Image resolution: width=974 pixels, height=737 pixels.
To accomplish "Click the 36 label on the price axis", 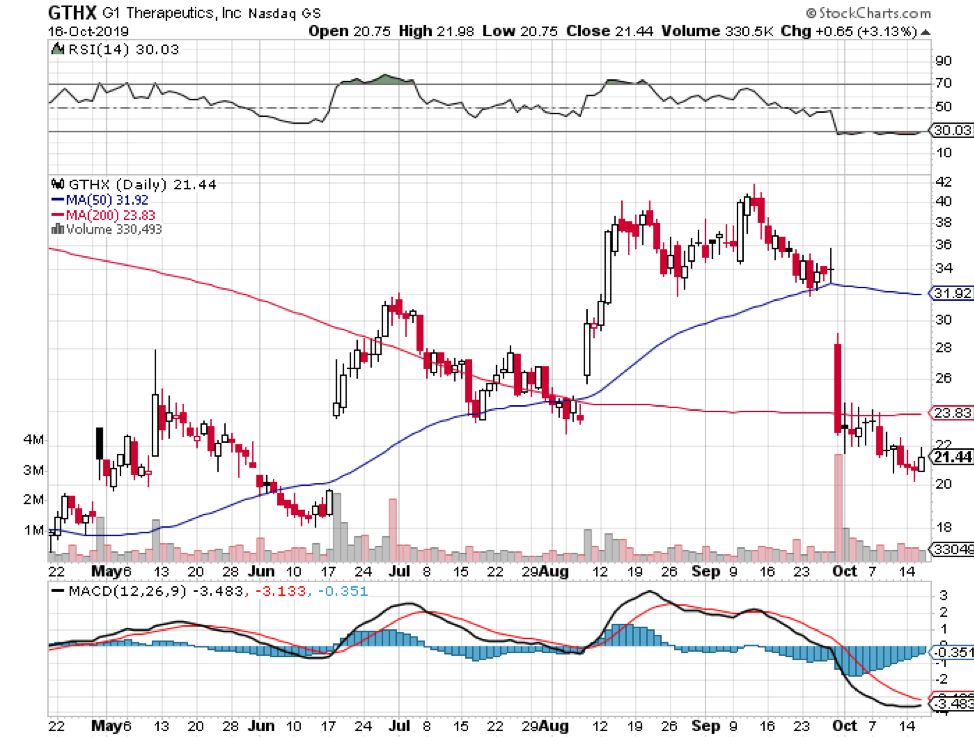I will pos(944,245).
